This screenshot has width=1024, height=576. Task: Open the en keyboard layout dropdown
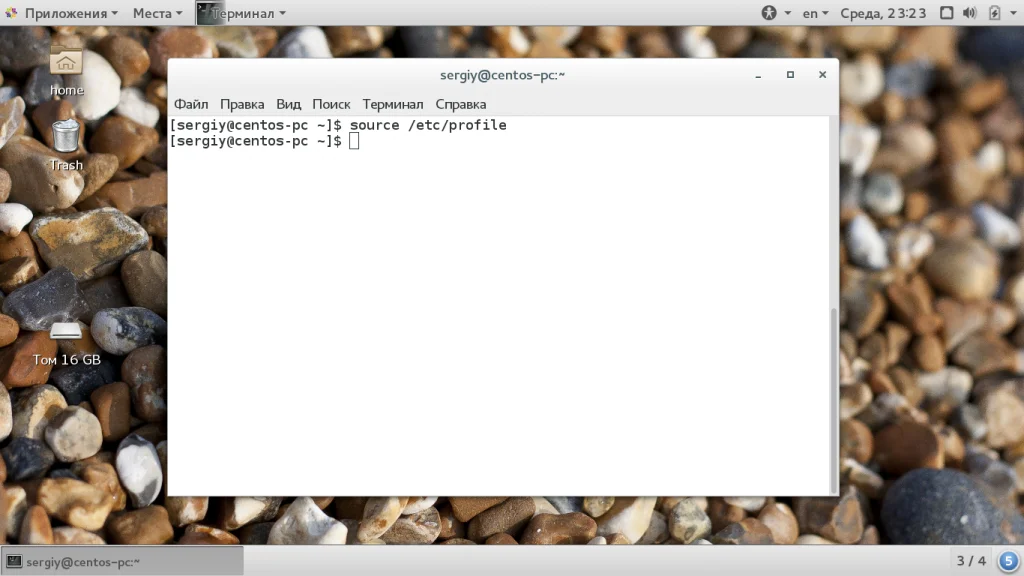(815, 13)
